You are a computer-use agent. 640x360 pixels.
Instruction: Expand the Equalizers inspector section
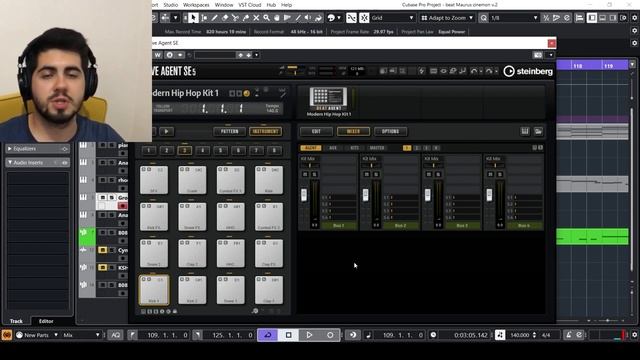[38, 149]
